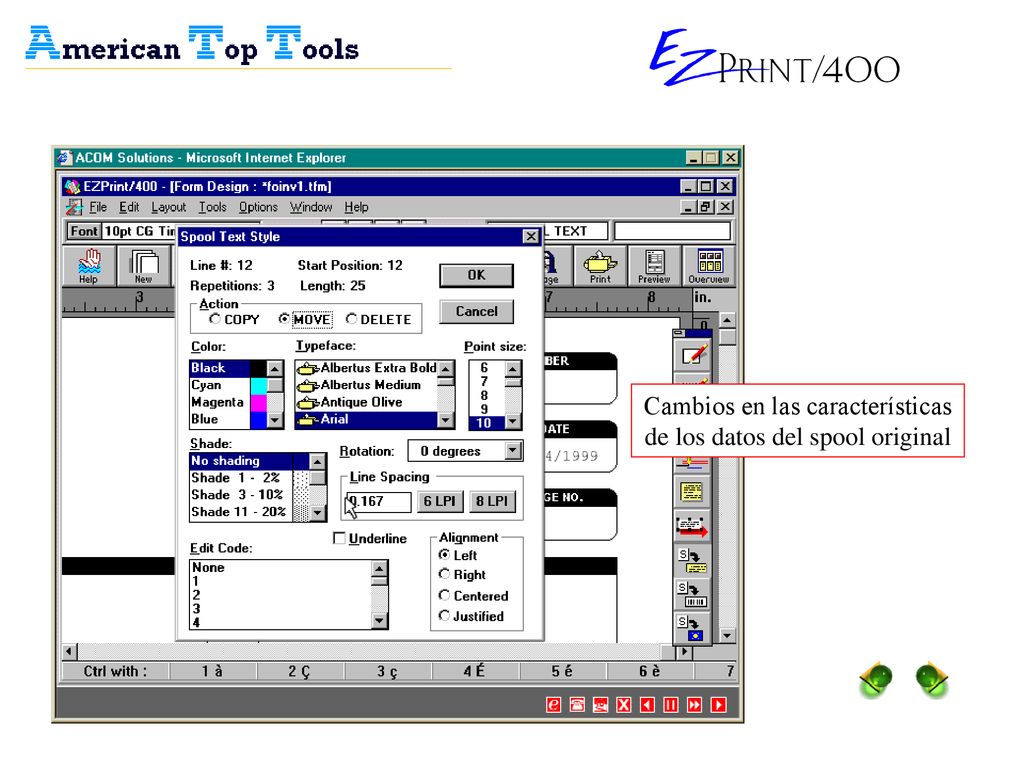The image size is (1024, 768).
Task: Click the EZPrint app icon beside File menu
Action: [x=74, y=207]
